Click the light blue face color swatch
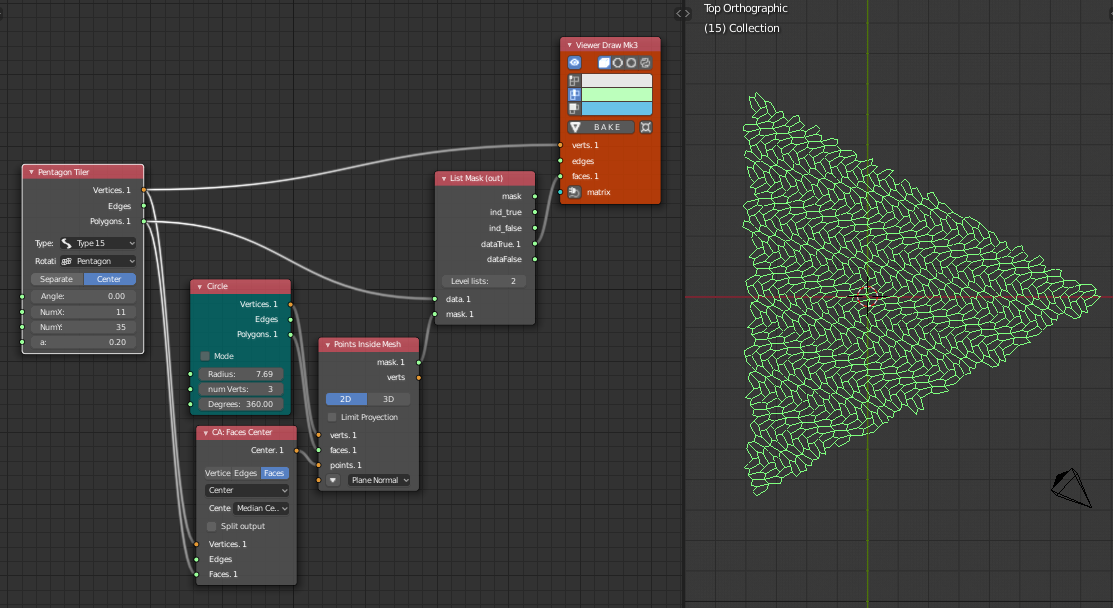The image size is (1113, 608). pos(616,108)
